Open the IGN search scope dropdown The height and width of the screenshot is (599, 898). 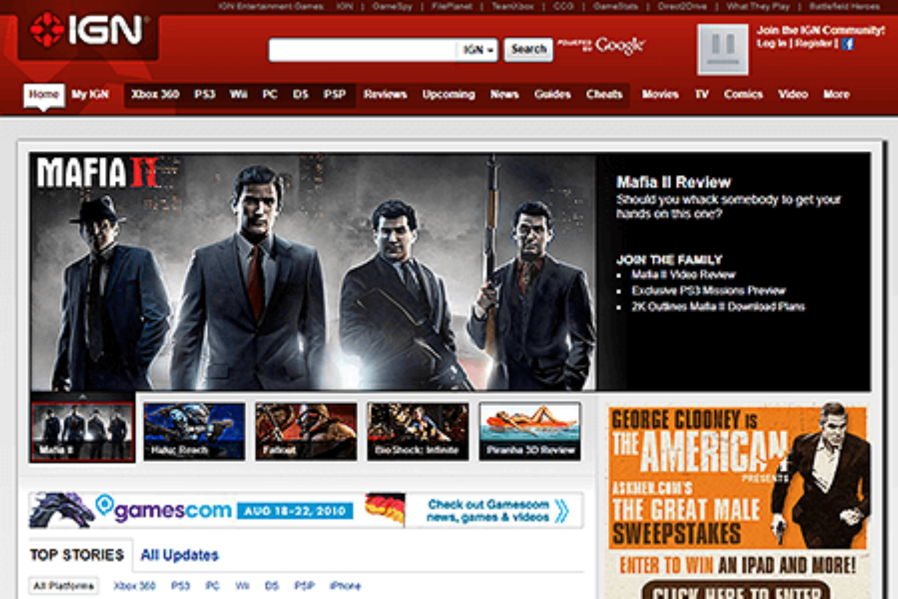click(x=477, y=50)
